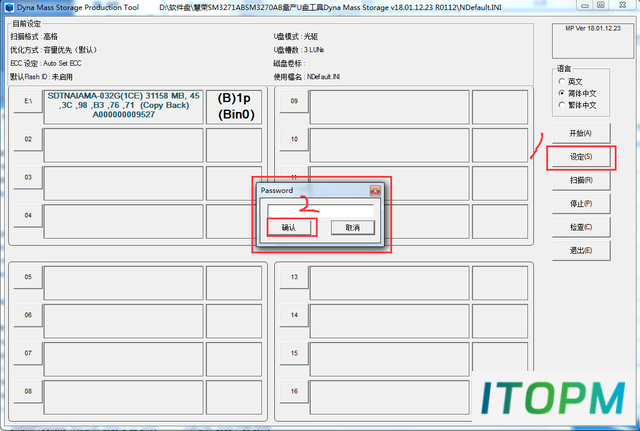Click port 02 button

28,139
